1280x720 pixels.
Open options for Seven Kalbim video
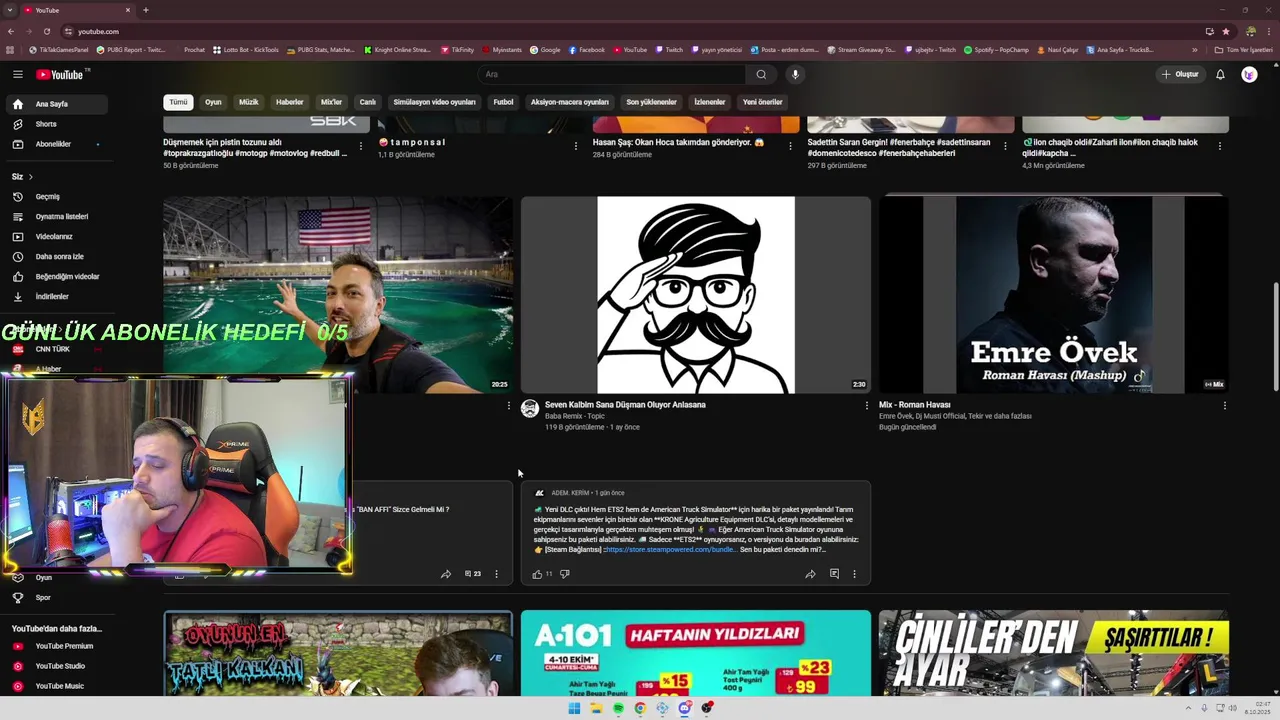[x=867, y=405]
